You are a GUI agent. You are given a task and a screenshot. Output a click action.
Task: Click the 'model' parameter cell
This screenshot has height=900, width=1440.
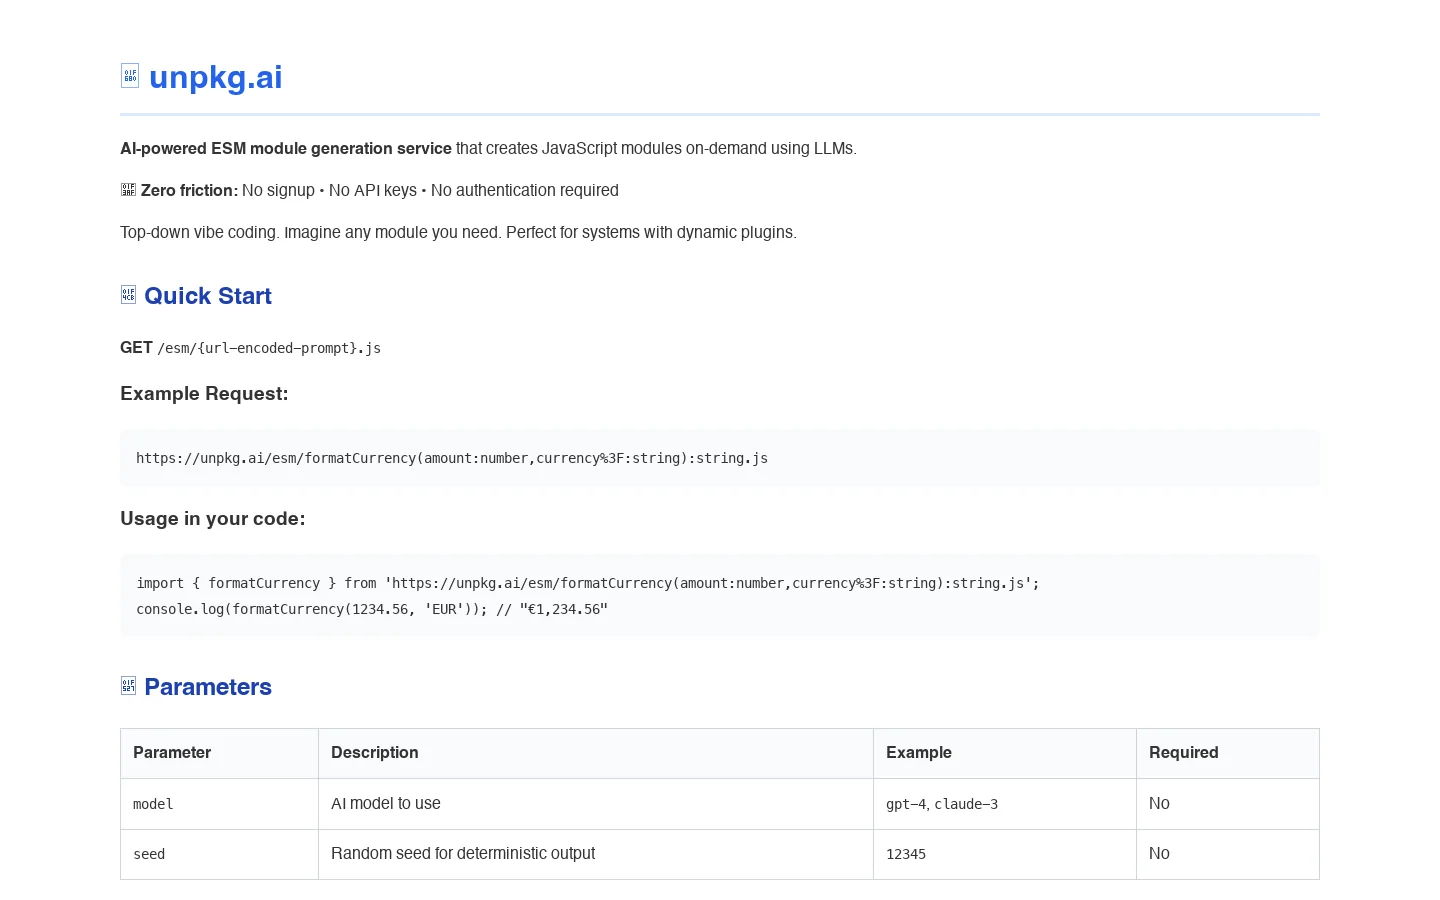[x=219, y=804]
